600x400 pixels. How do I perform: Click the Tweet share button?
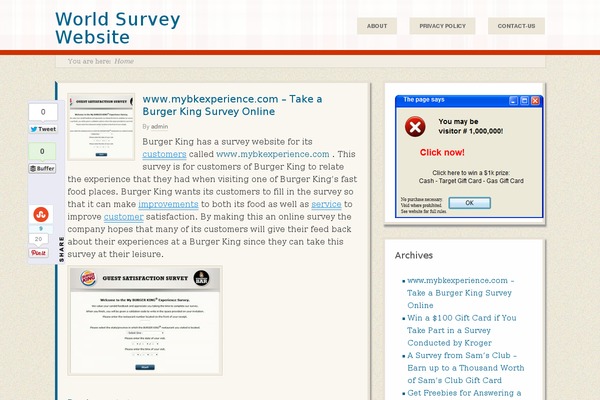point(43,129)
